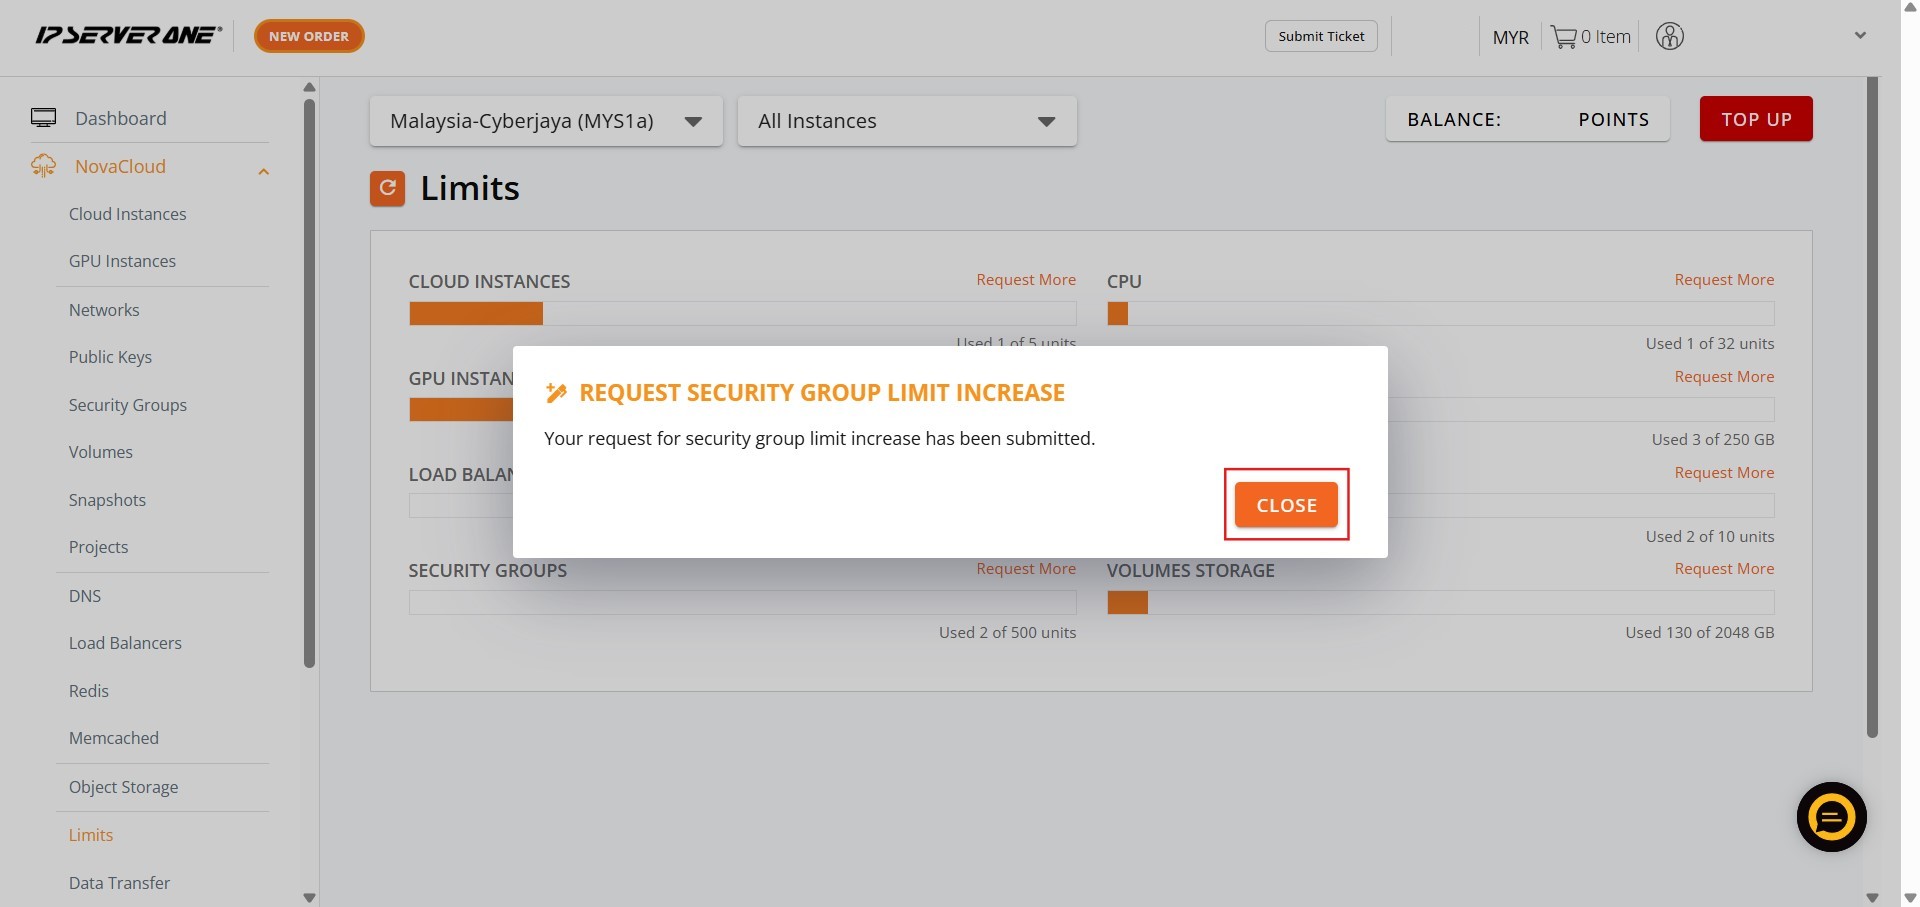Click the Volumes Storage usage bar
The image size is (1920, 907).
[1440, 602]
